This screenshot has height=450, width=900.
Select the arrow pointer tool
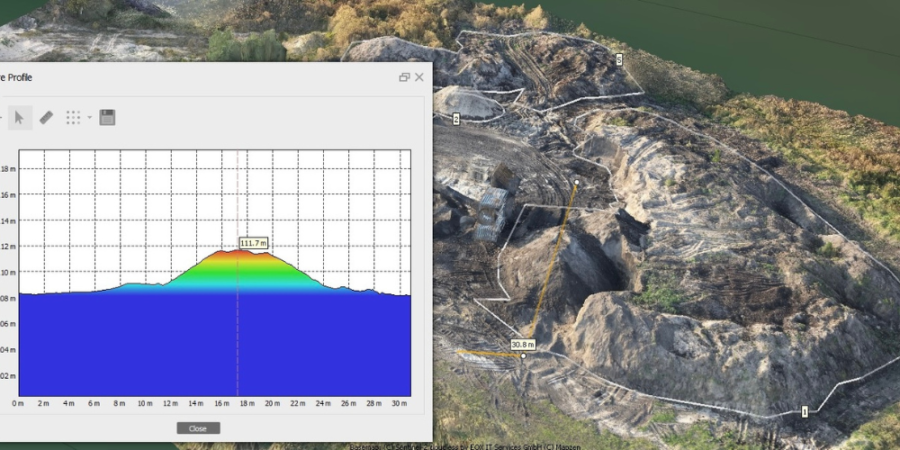tap(19, 118)
